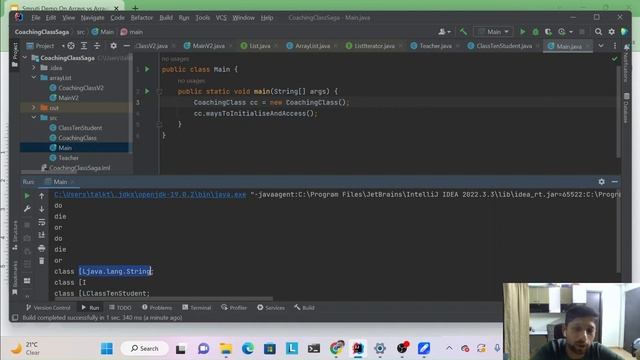The image size is (640, 360).
Task: Click layout icon in Run panel sidebar
Action: click(x=27, y=281)
